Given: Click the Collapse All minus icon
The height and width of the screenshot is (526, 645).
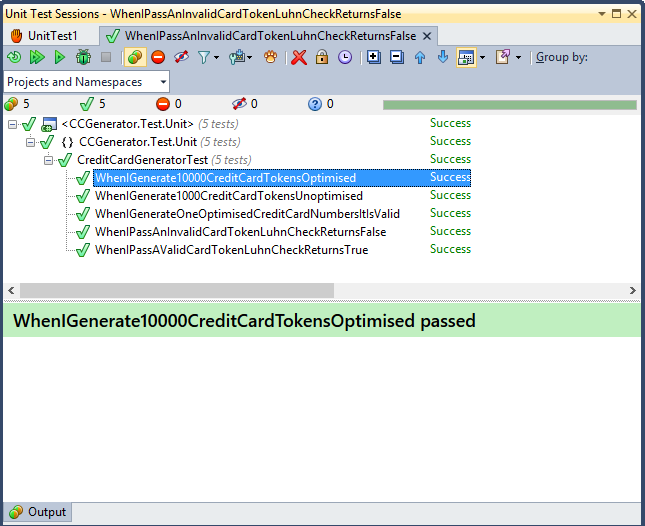Looking at the screenshot, I should (x=397, y=58).
